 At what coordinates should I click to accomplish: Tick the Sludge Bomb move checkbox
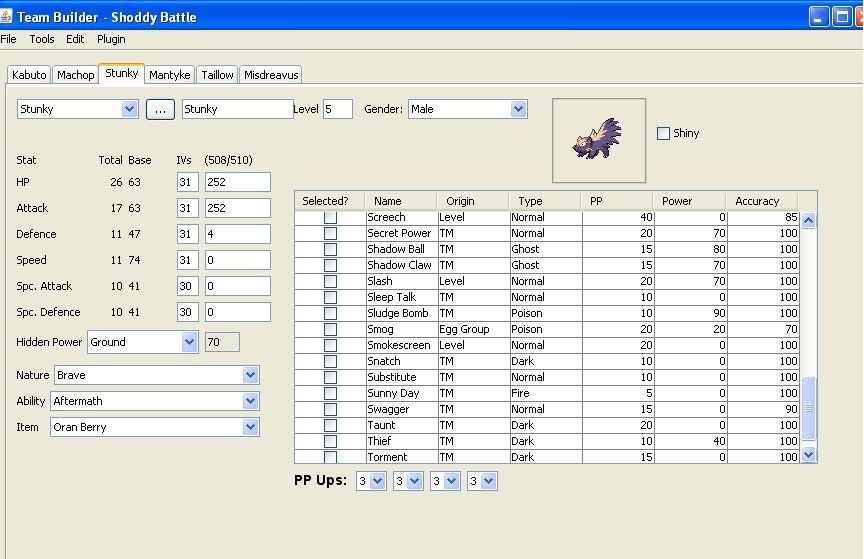(x=330, y=313)
